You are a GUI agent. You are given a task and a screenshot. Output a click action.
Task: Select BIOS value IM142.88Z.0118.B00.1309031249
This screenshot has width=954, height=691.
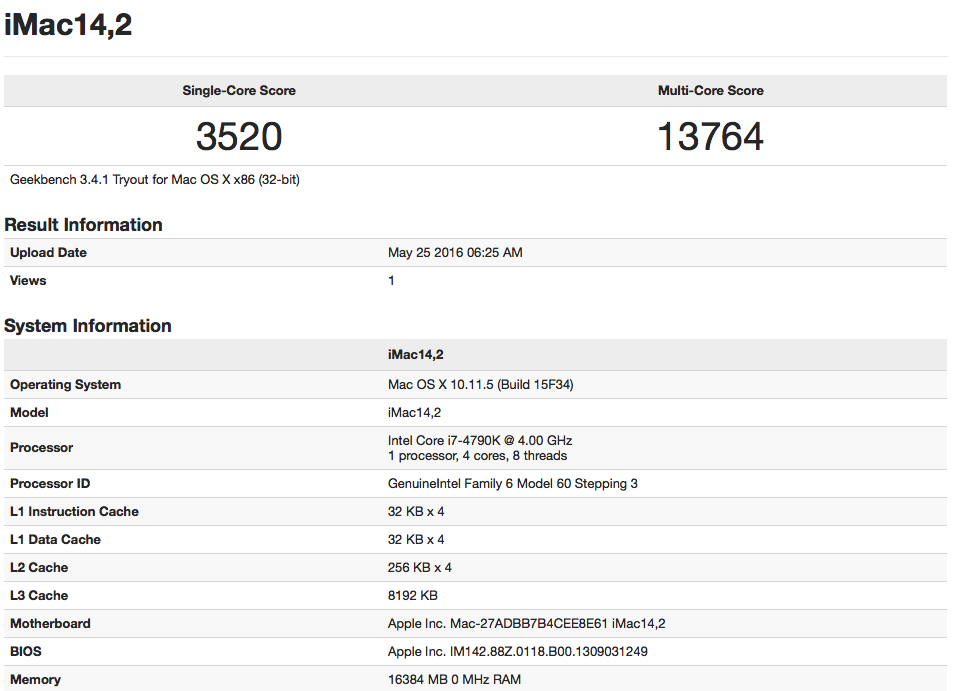coord(518,651)
